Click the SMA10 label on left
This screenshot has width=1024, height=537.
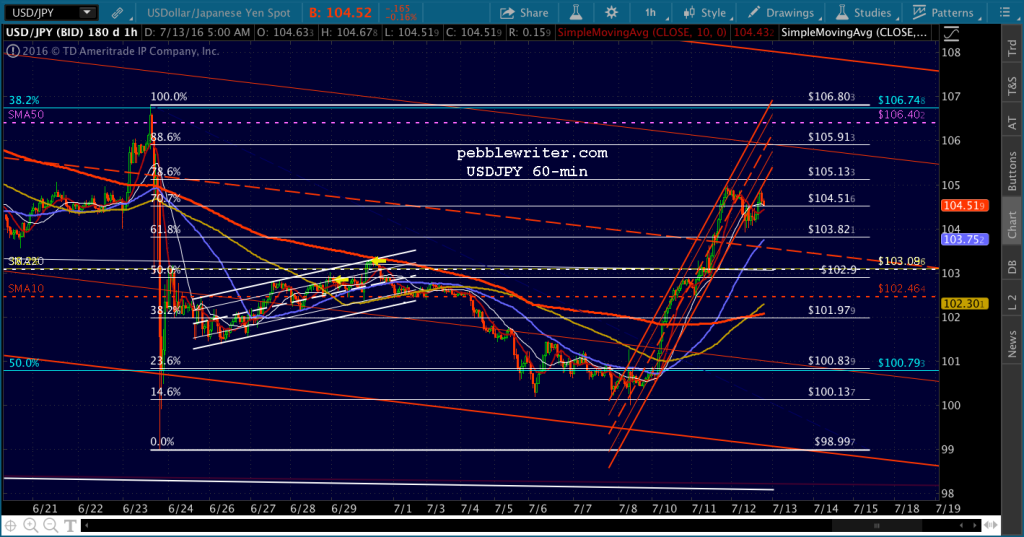click(26, 288)
